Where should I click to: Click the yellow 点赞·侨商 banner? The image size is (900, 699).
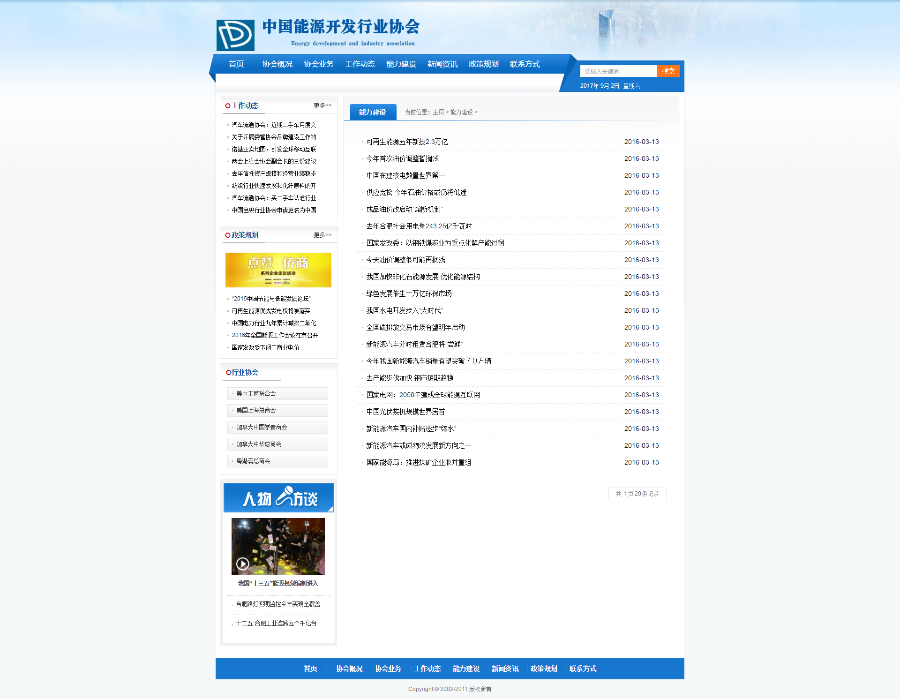point(279,270)
